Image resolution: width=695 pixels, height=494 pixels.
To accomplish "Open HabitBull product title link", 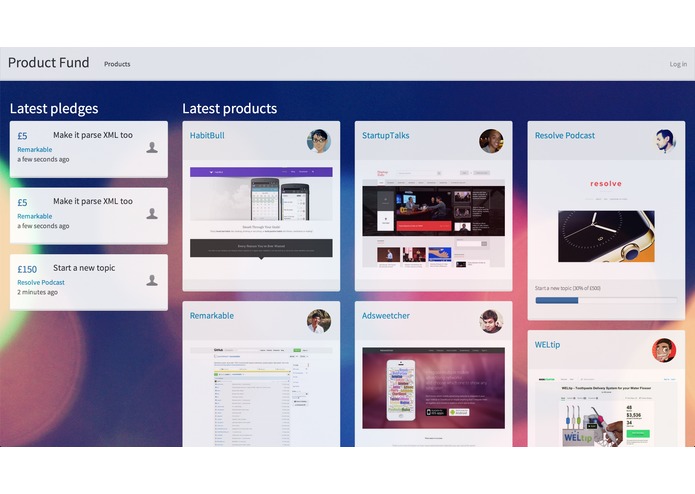I will (x=207, y=136).
